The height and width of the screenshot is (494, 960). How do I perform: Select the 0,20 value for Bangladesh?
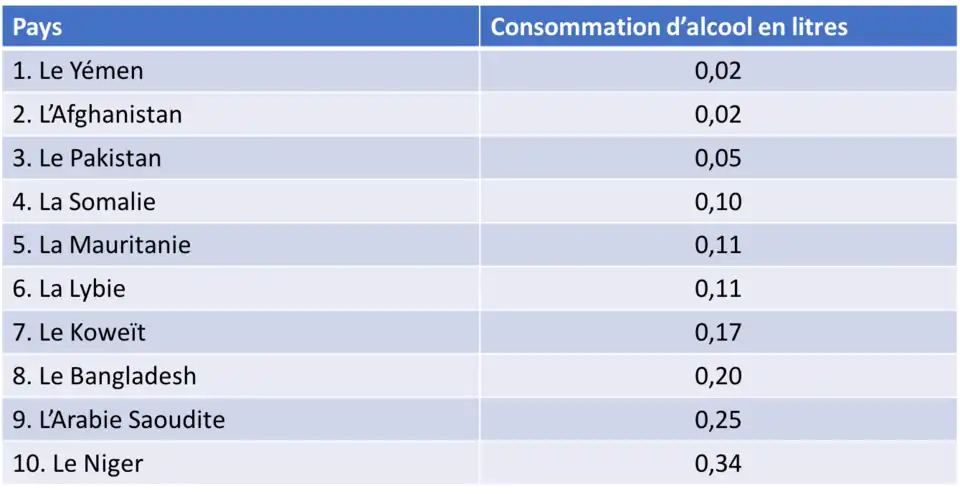(x=718, y=376)
